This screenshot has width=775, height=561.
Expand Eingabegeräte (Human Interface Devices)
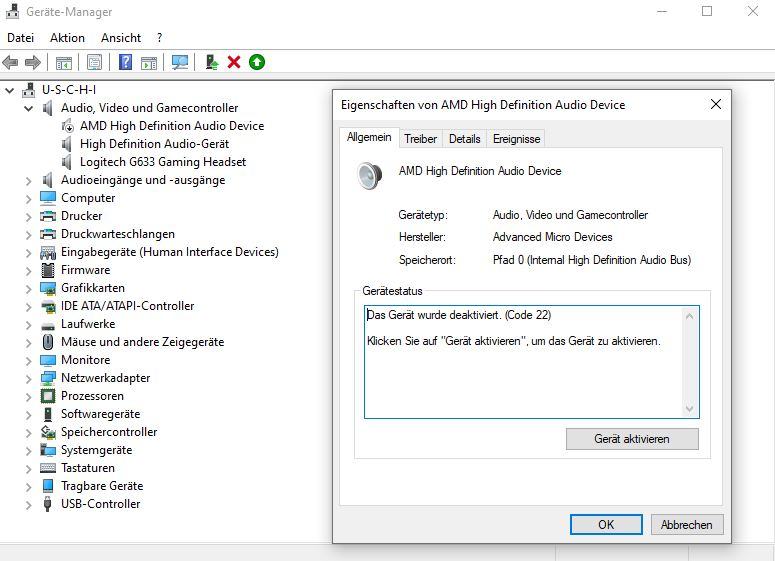tap(29, 253)
